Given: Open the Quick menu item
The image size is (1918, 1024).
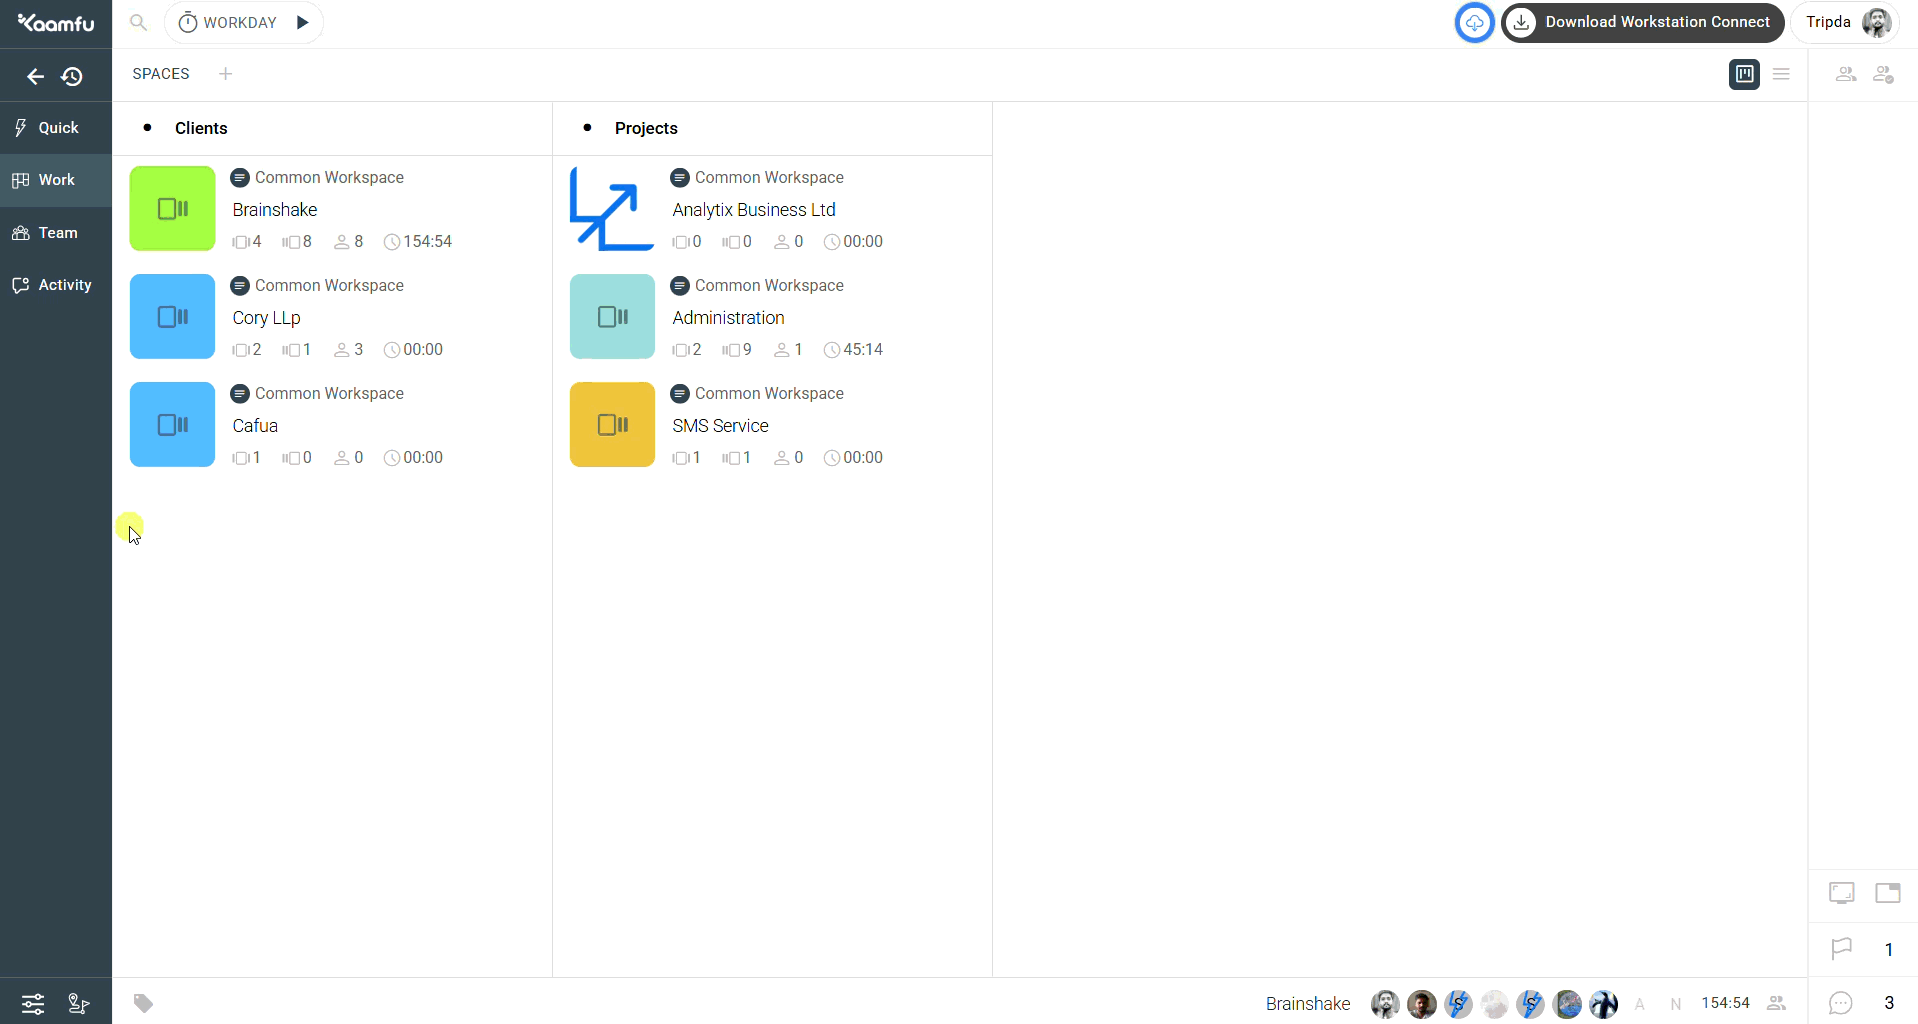Looking at the screenshot, I should point(56,128).
